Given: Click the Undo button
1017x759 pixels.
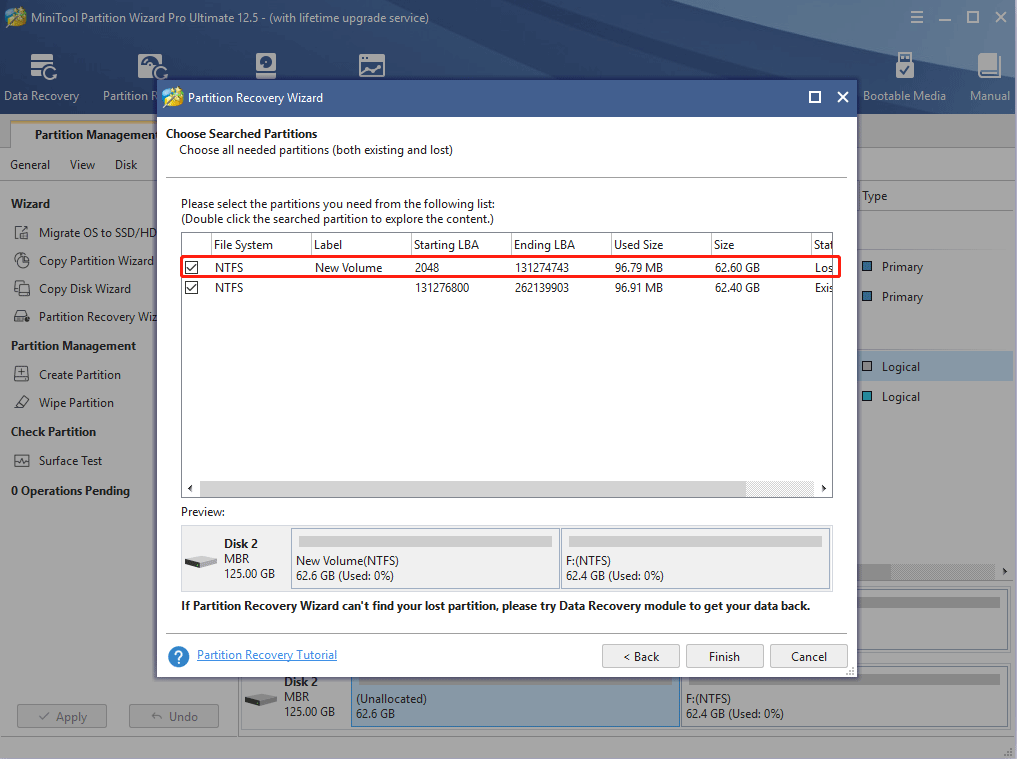Looking at the screenshot, I should pos(174,716).
